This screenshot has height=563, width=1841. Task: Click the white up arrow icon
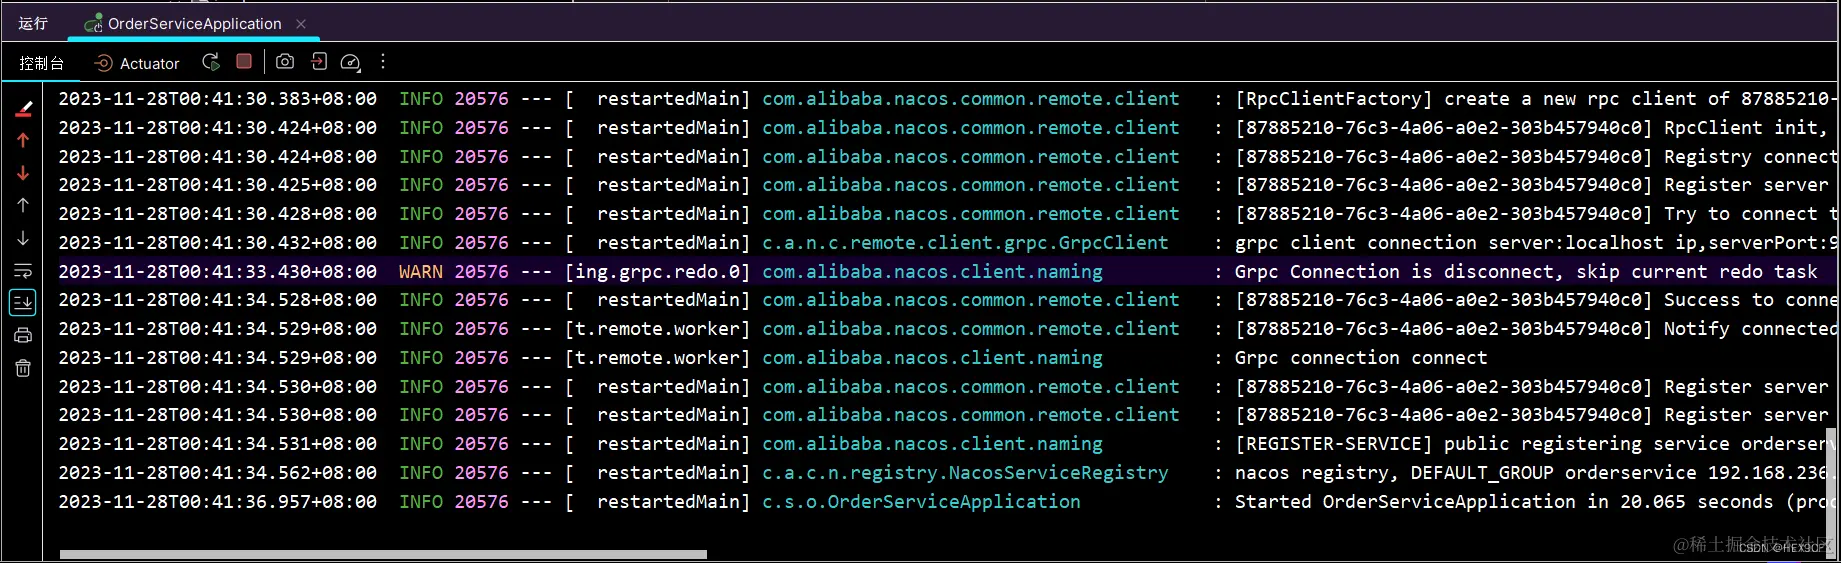(23, 205)
